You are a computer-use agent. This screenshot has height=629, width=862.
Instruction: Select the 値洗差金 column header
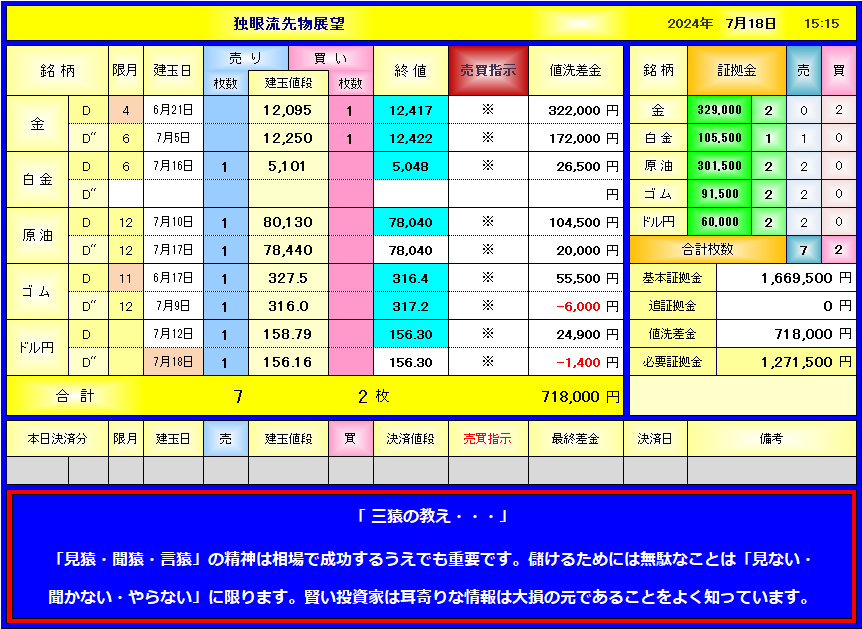576,70
